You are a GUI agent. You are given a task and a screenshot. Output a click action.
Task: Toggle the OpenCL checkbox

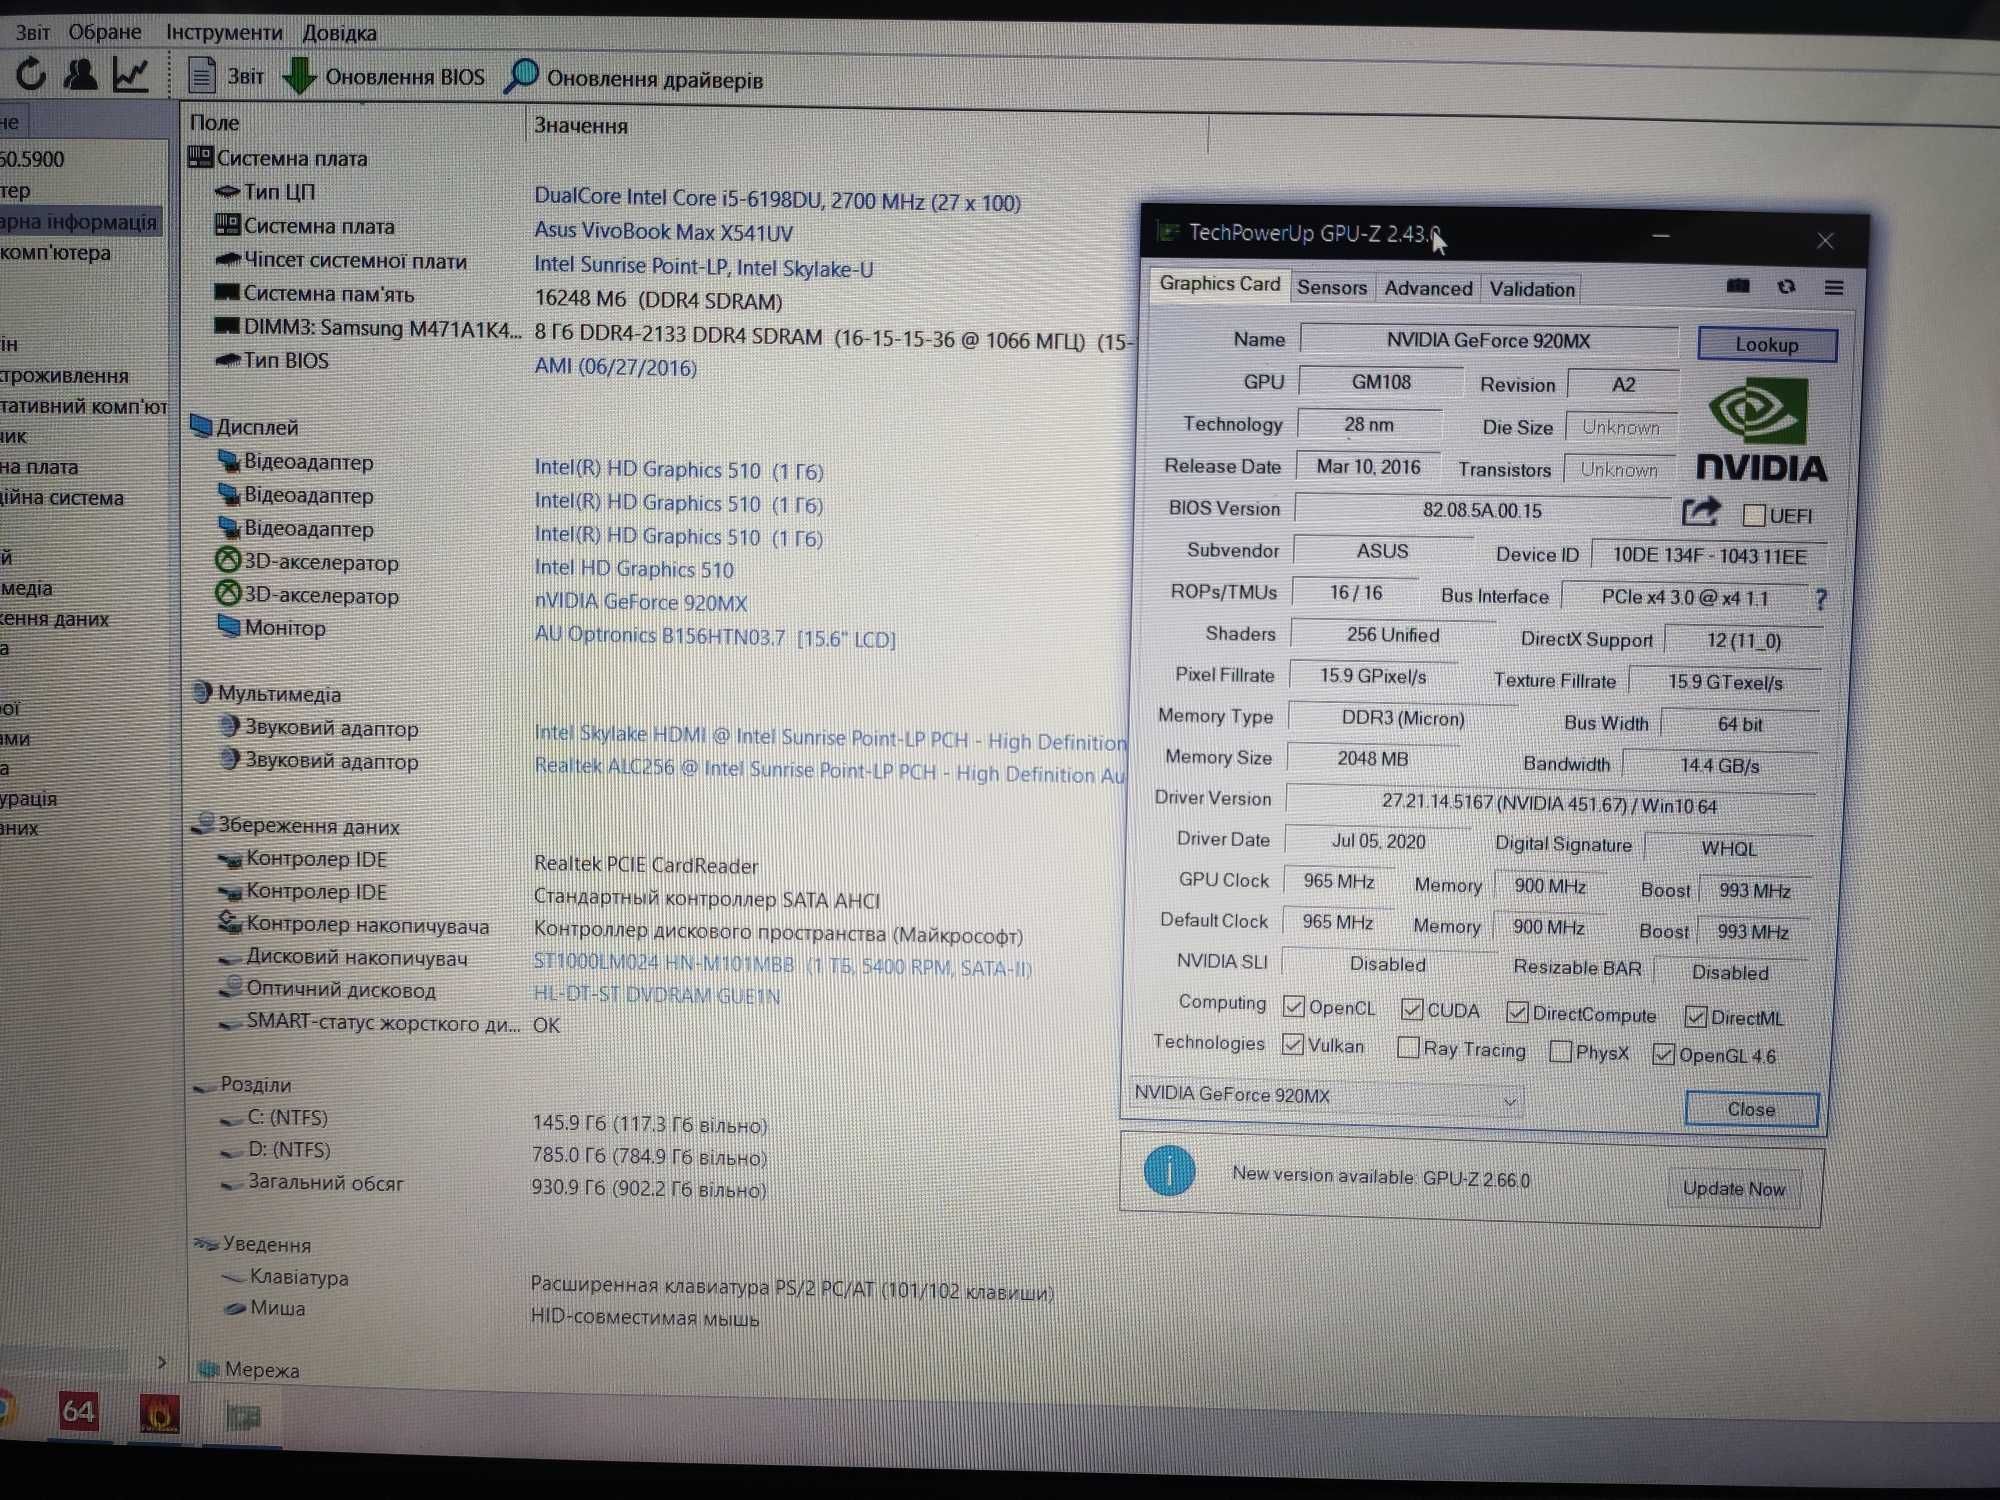pyautogui.click(x=1293, y=1006)
